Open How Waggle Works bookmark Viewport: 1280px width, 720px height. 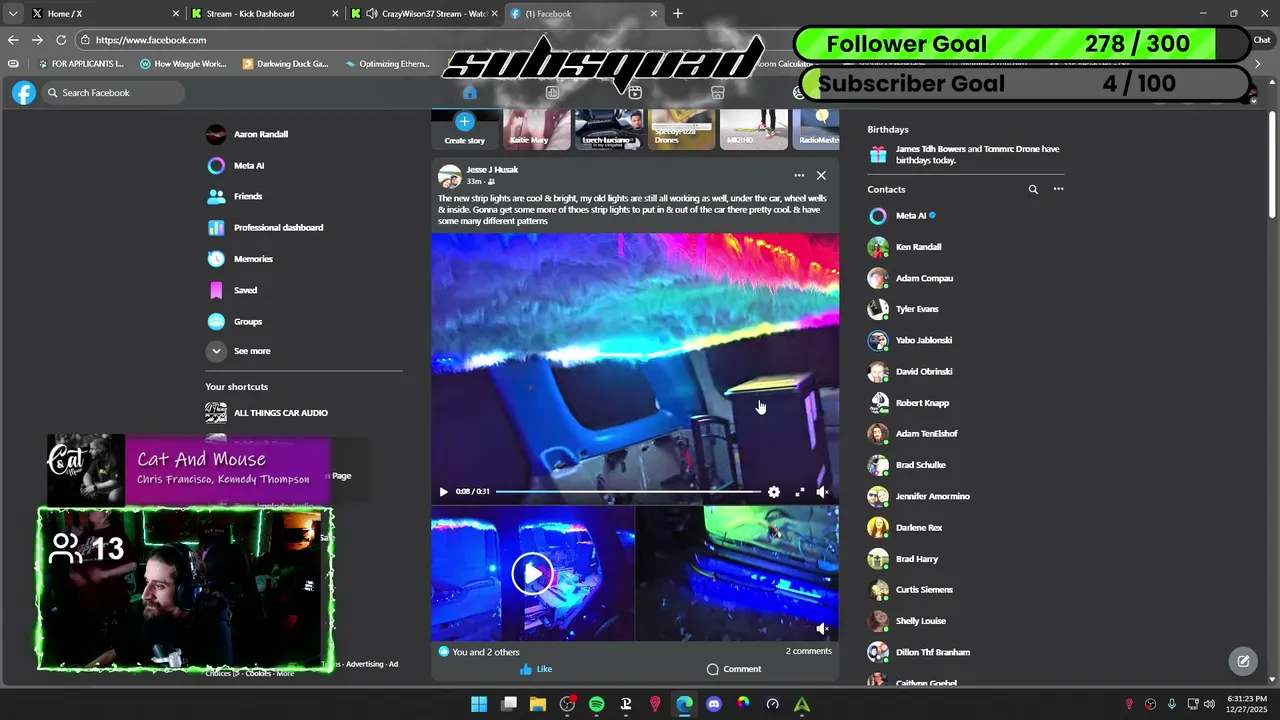click(184, 64)
